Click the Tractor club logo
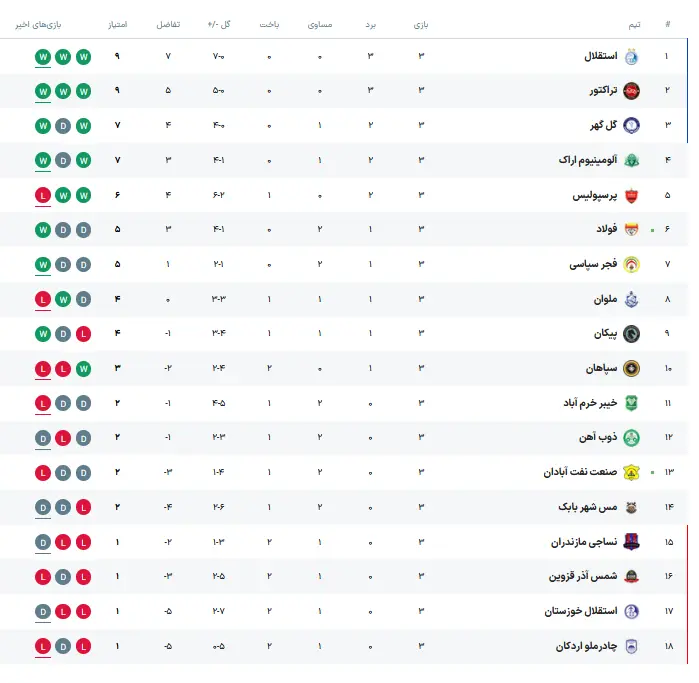The width and height of the screenshot is (699, 683). tap(631, 91)
